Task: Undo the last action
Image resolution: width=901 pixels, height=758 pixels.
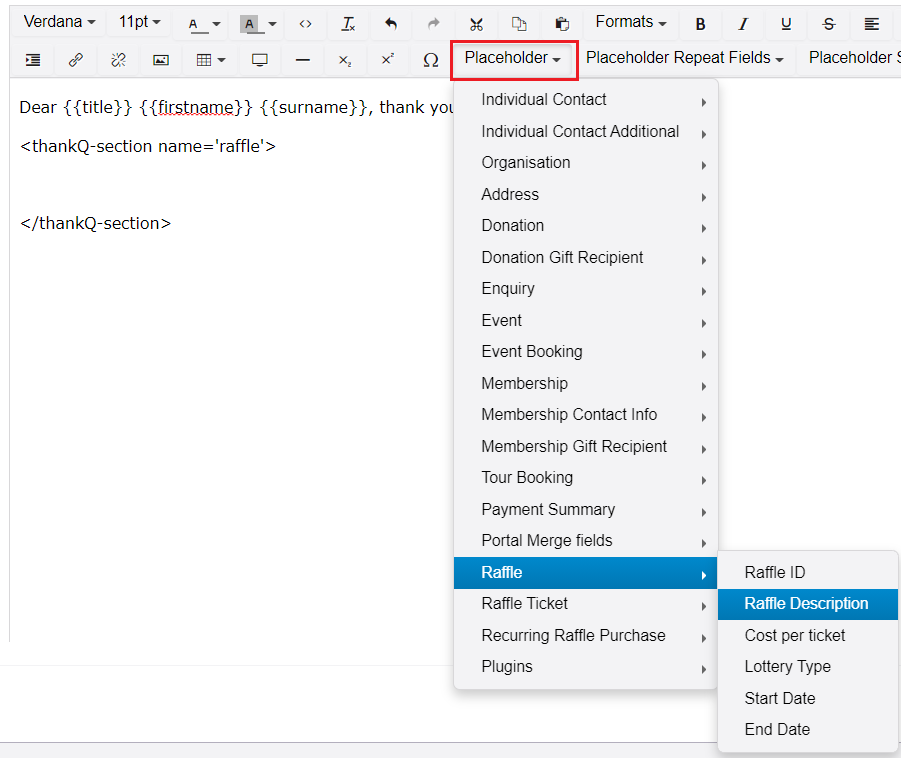Action: tap(391, 24)
